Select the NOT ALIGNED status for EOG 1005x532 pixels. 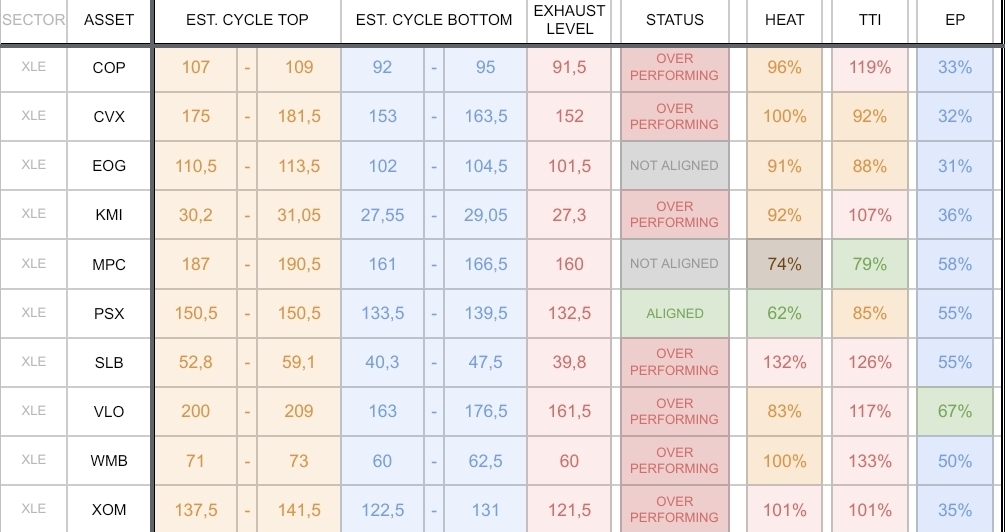(675, 165)
